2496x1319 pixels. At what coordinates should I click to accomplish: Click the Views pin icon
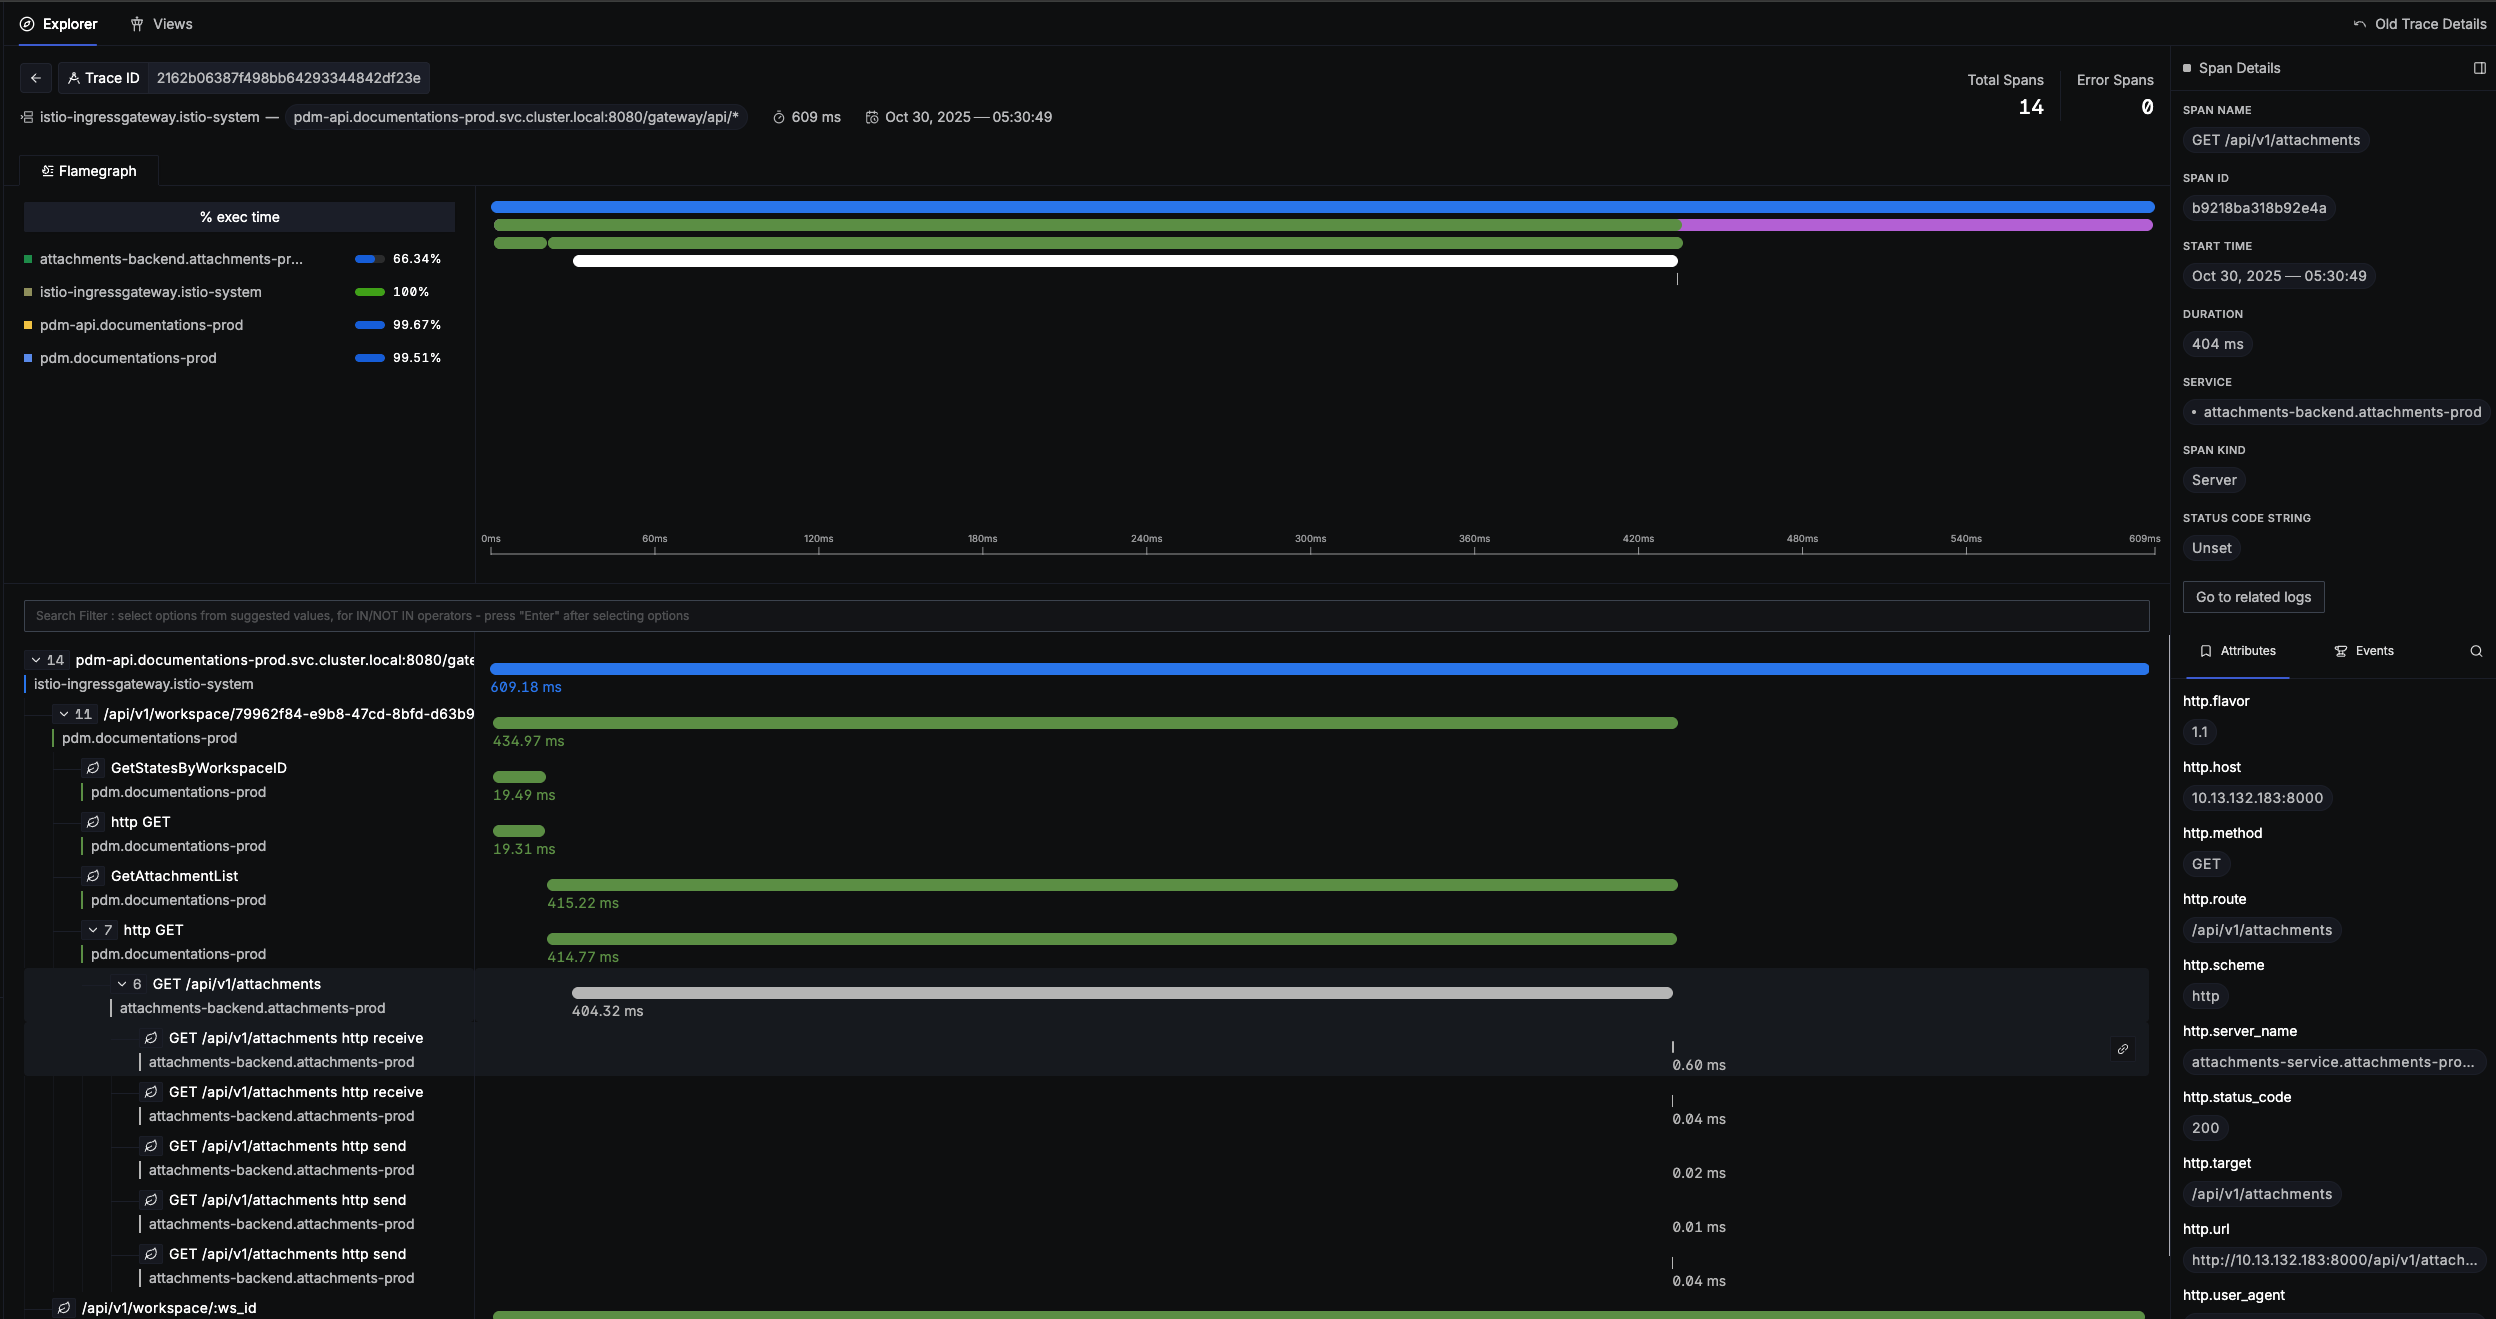pyautogui.click(x=137, y=24)
